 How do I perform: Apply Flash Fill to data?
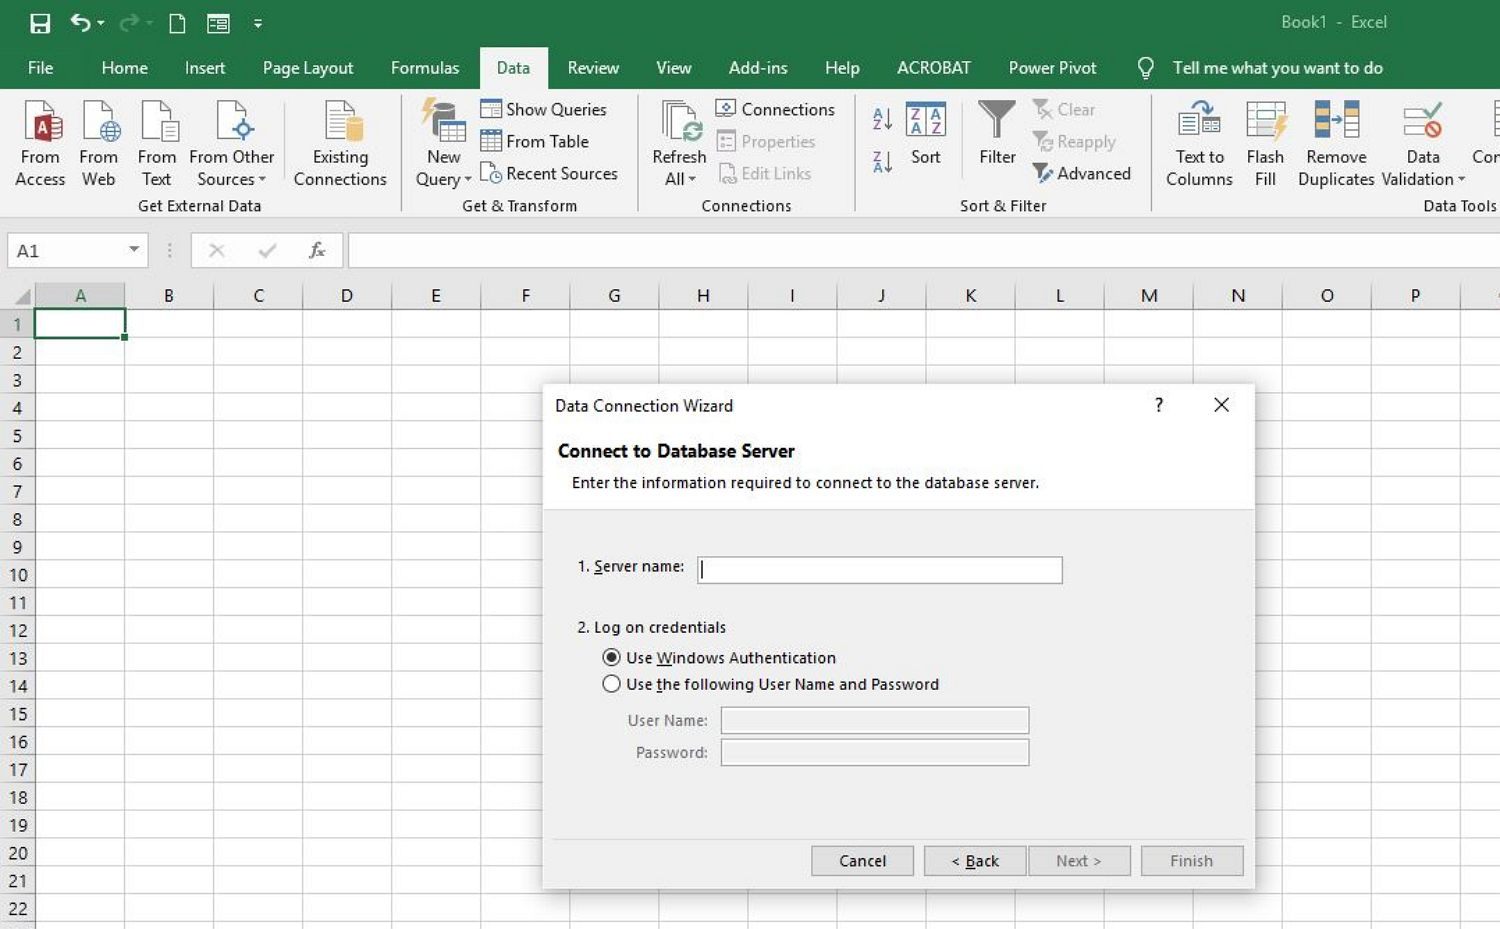click(1265, 143)
